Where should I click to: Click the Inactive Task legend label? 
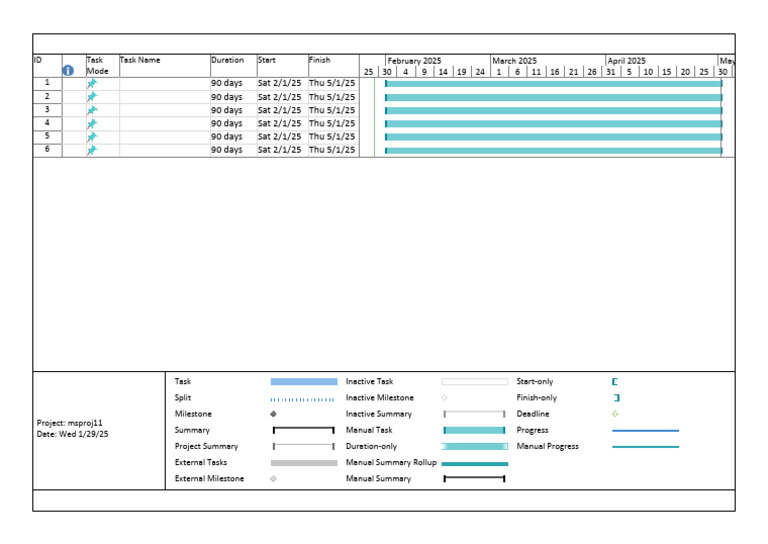point(369,381)
